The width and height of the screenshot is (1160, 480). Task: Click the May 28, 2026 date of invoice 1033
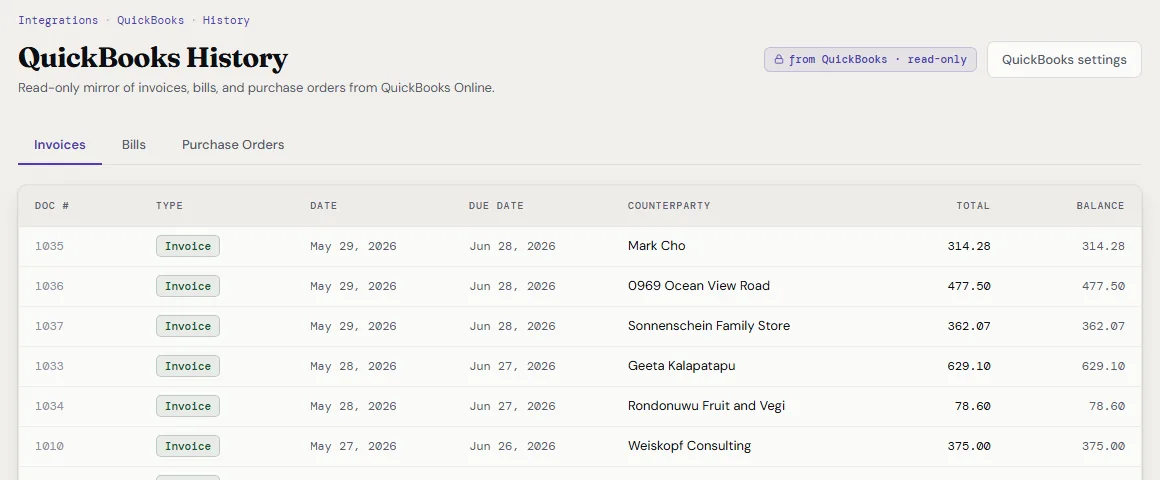coord(353,366)
